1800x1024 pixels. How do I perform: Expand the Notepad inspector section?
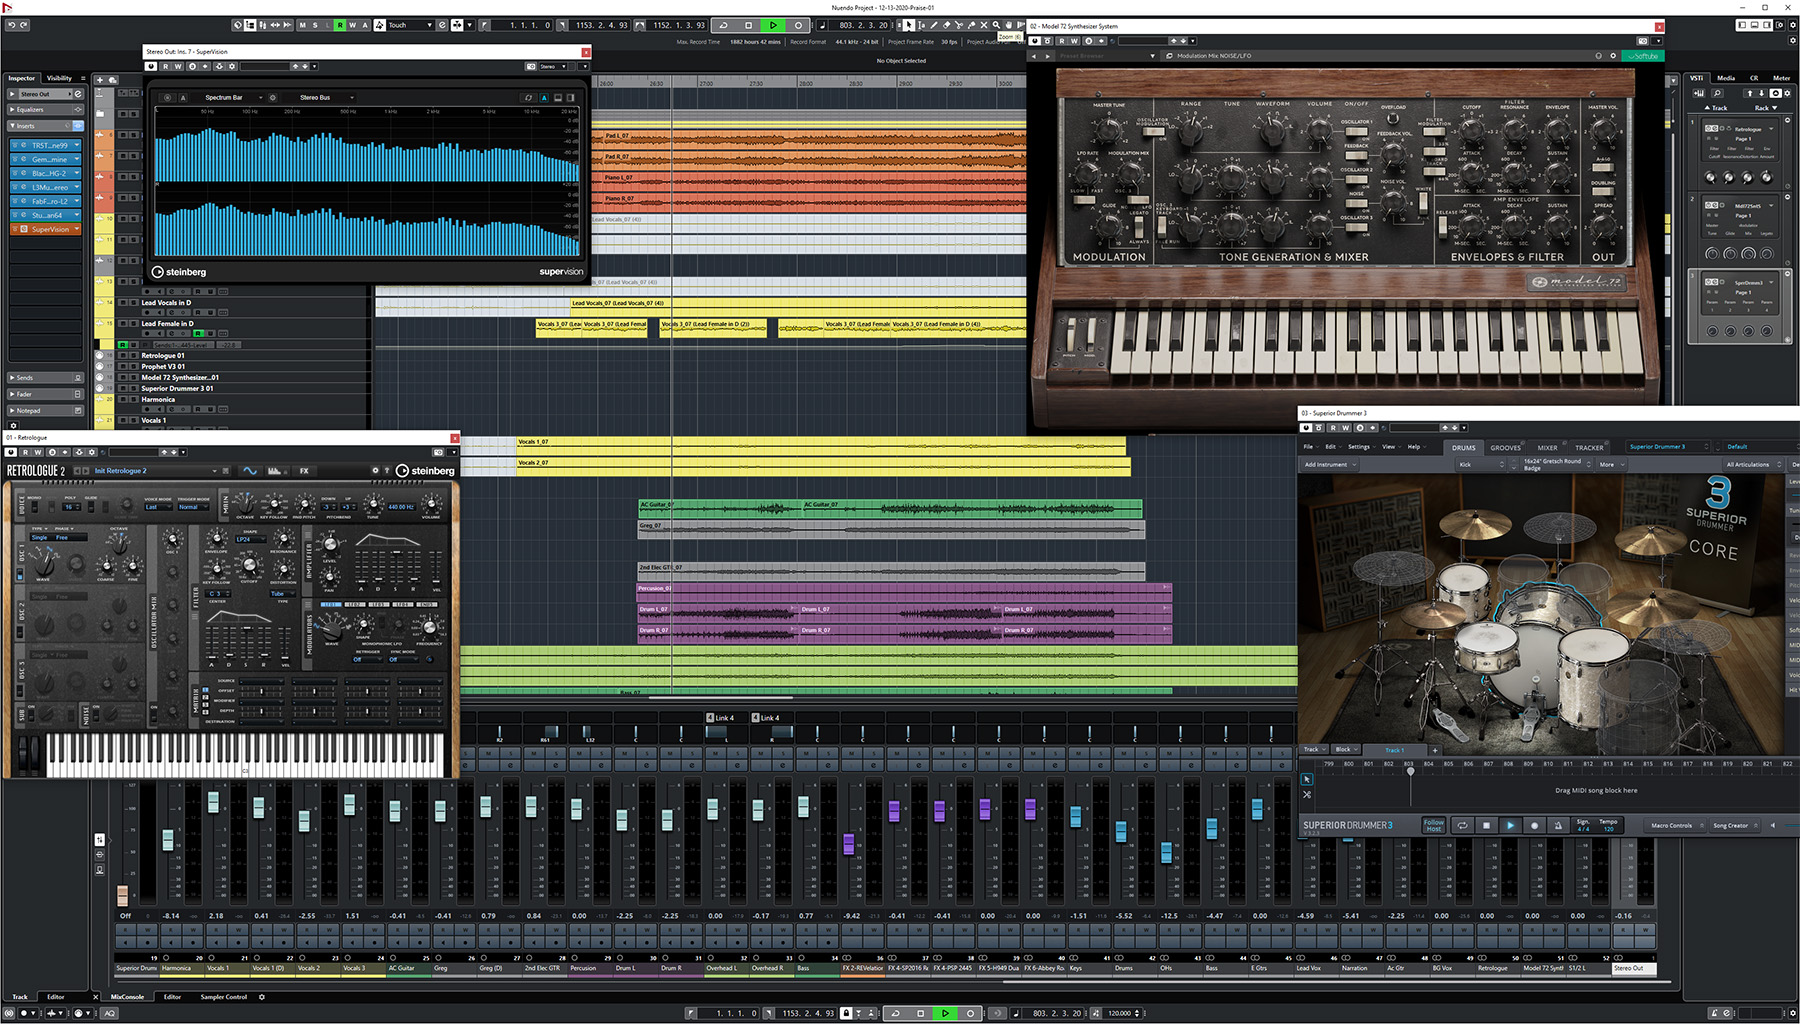(x=45, y=410)
